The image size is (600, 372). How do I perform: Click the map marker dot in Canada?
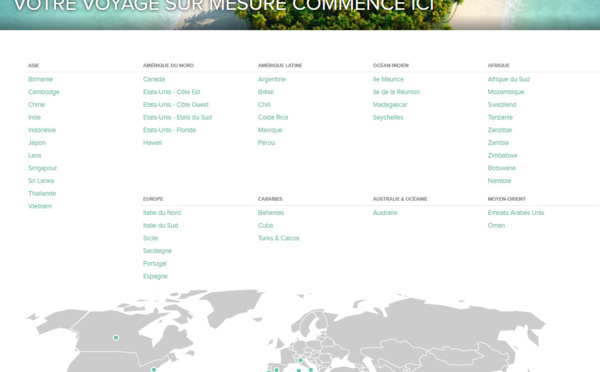pyautogui.click(x=116, y=338)
